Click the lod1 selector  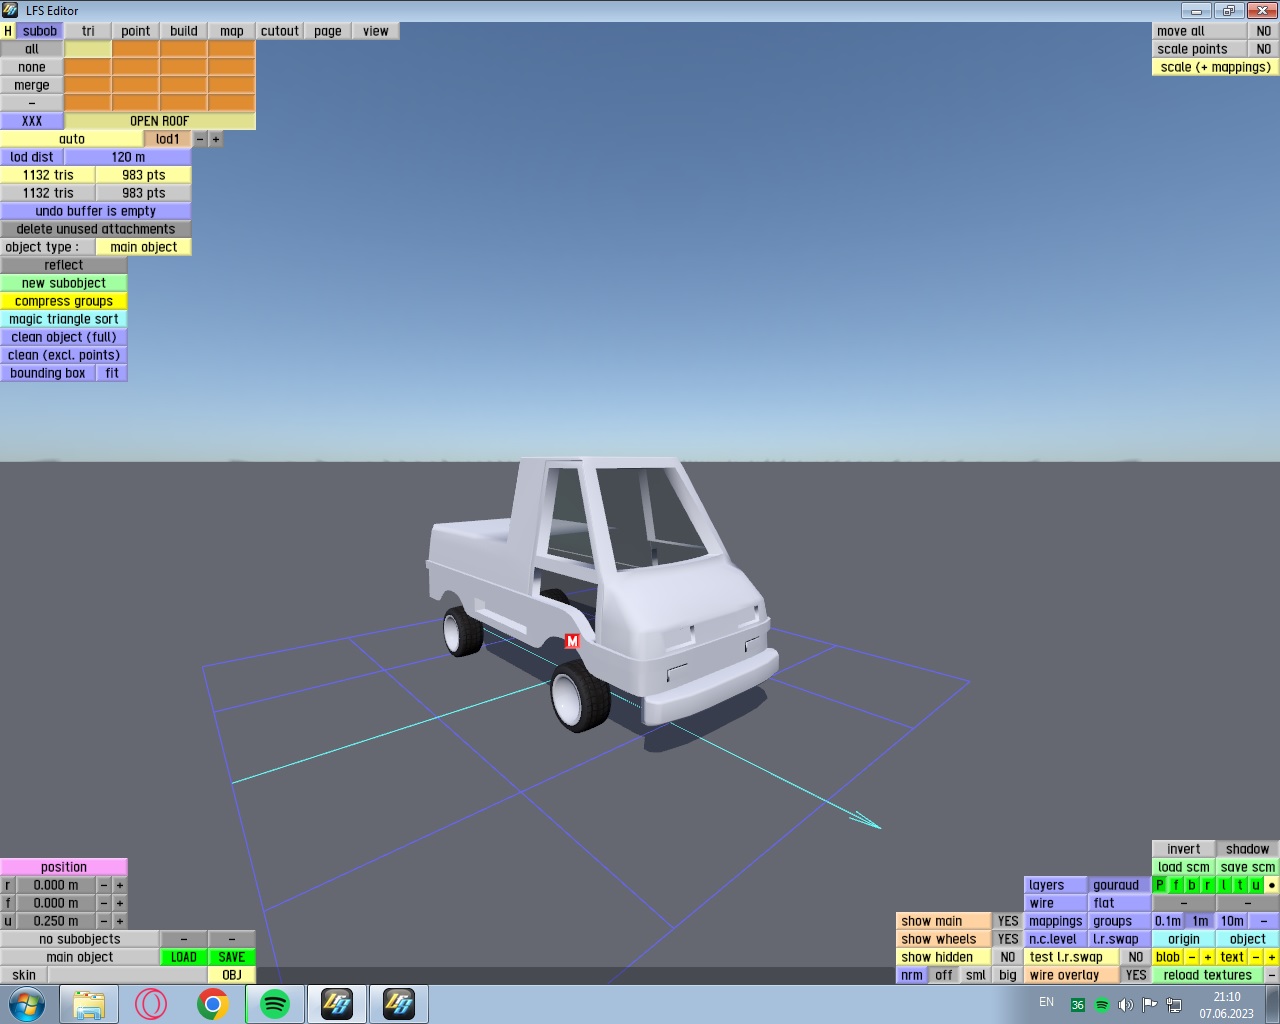[168, 139]
